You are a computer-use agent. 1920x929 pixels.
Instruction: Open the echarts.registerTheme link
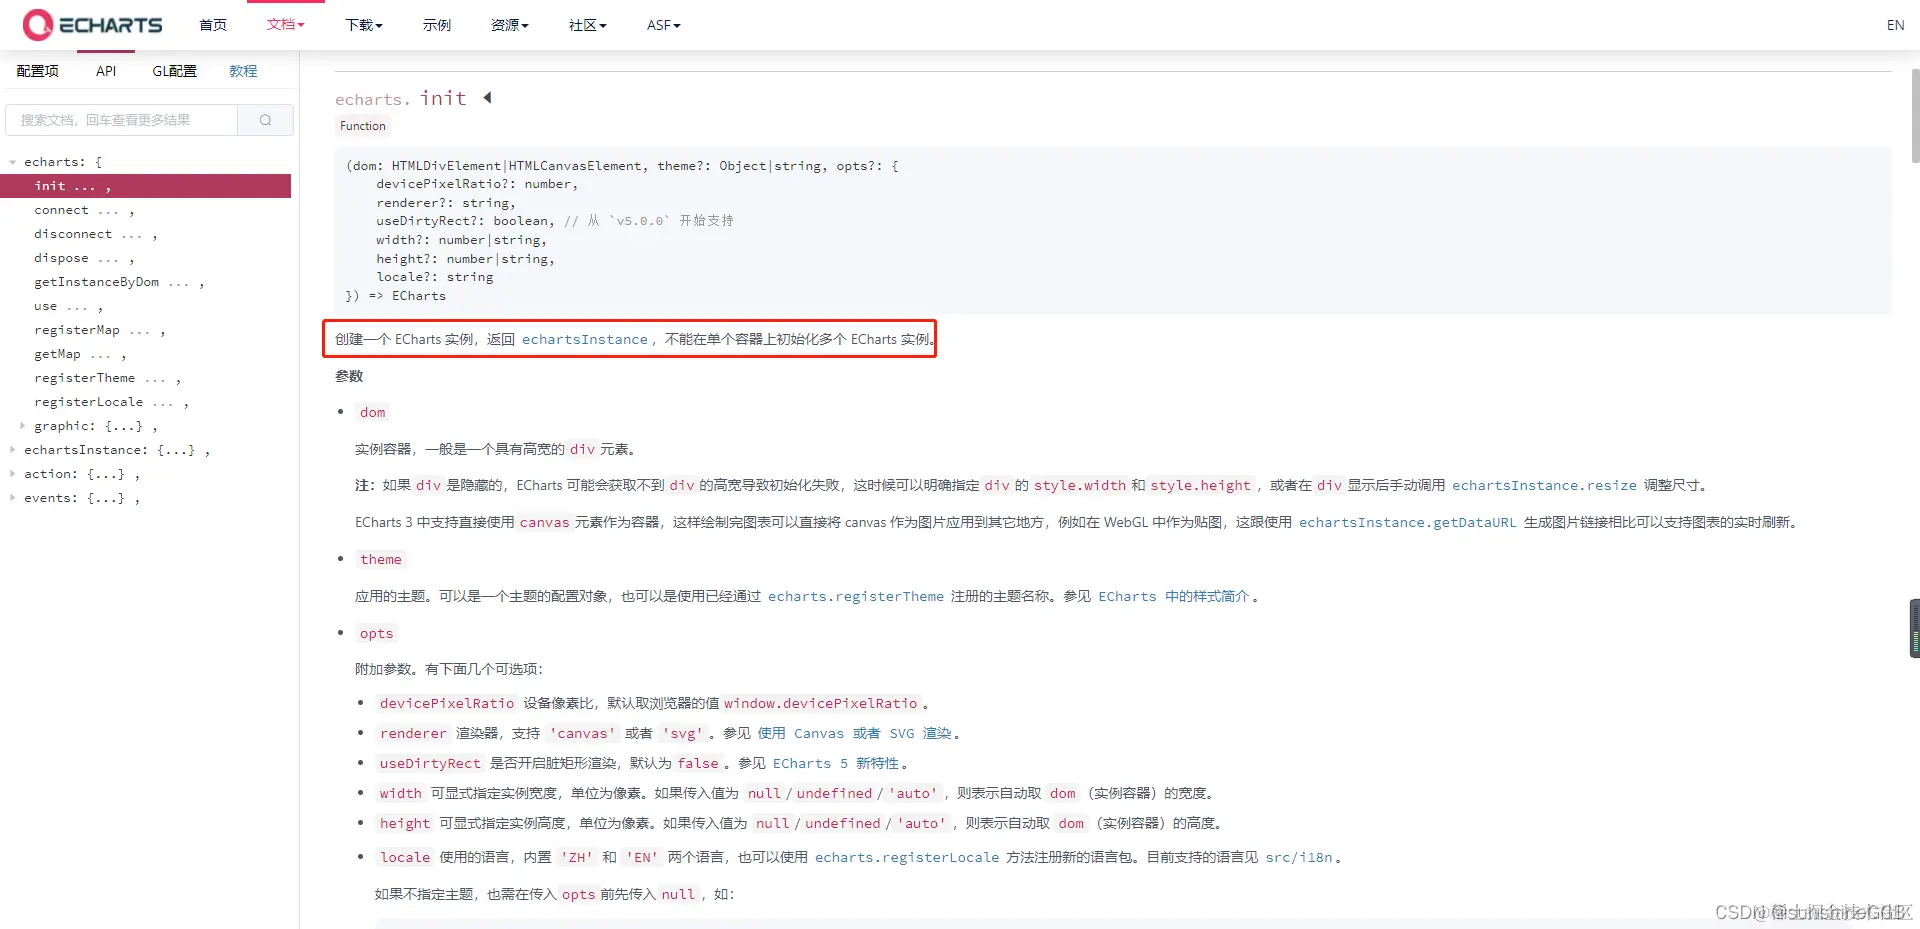point(856,597)
